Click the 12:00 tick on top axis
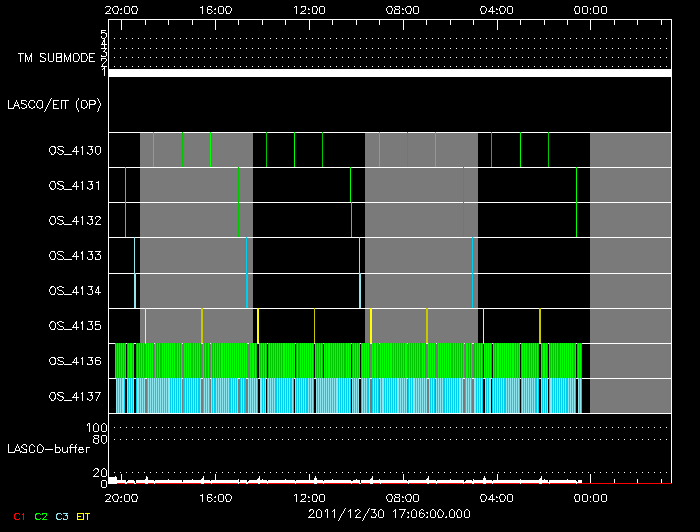 point(310,9)
